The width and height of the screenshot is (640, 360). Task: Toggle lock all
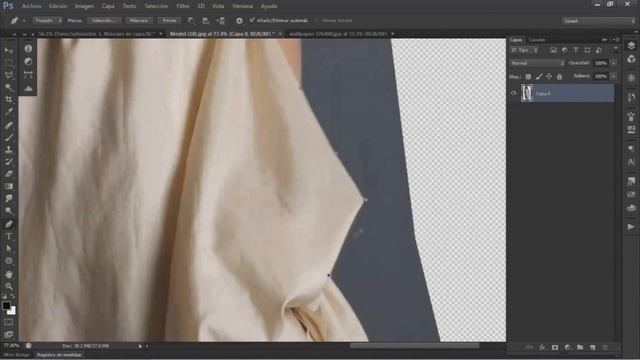[x=559, y=76]
